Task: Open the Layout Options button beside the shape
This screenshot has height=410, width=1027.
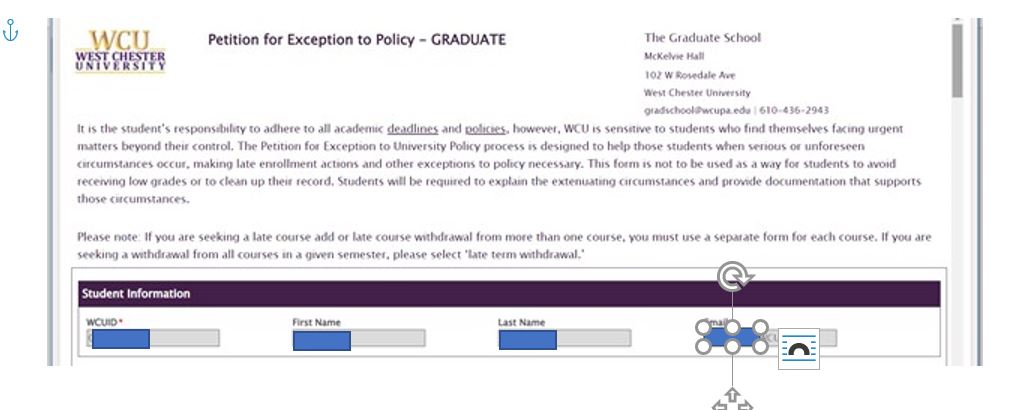Action: pyautogui.click(x=798, y=349)
